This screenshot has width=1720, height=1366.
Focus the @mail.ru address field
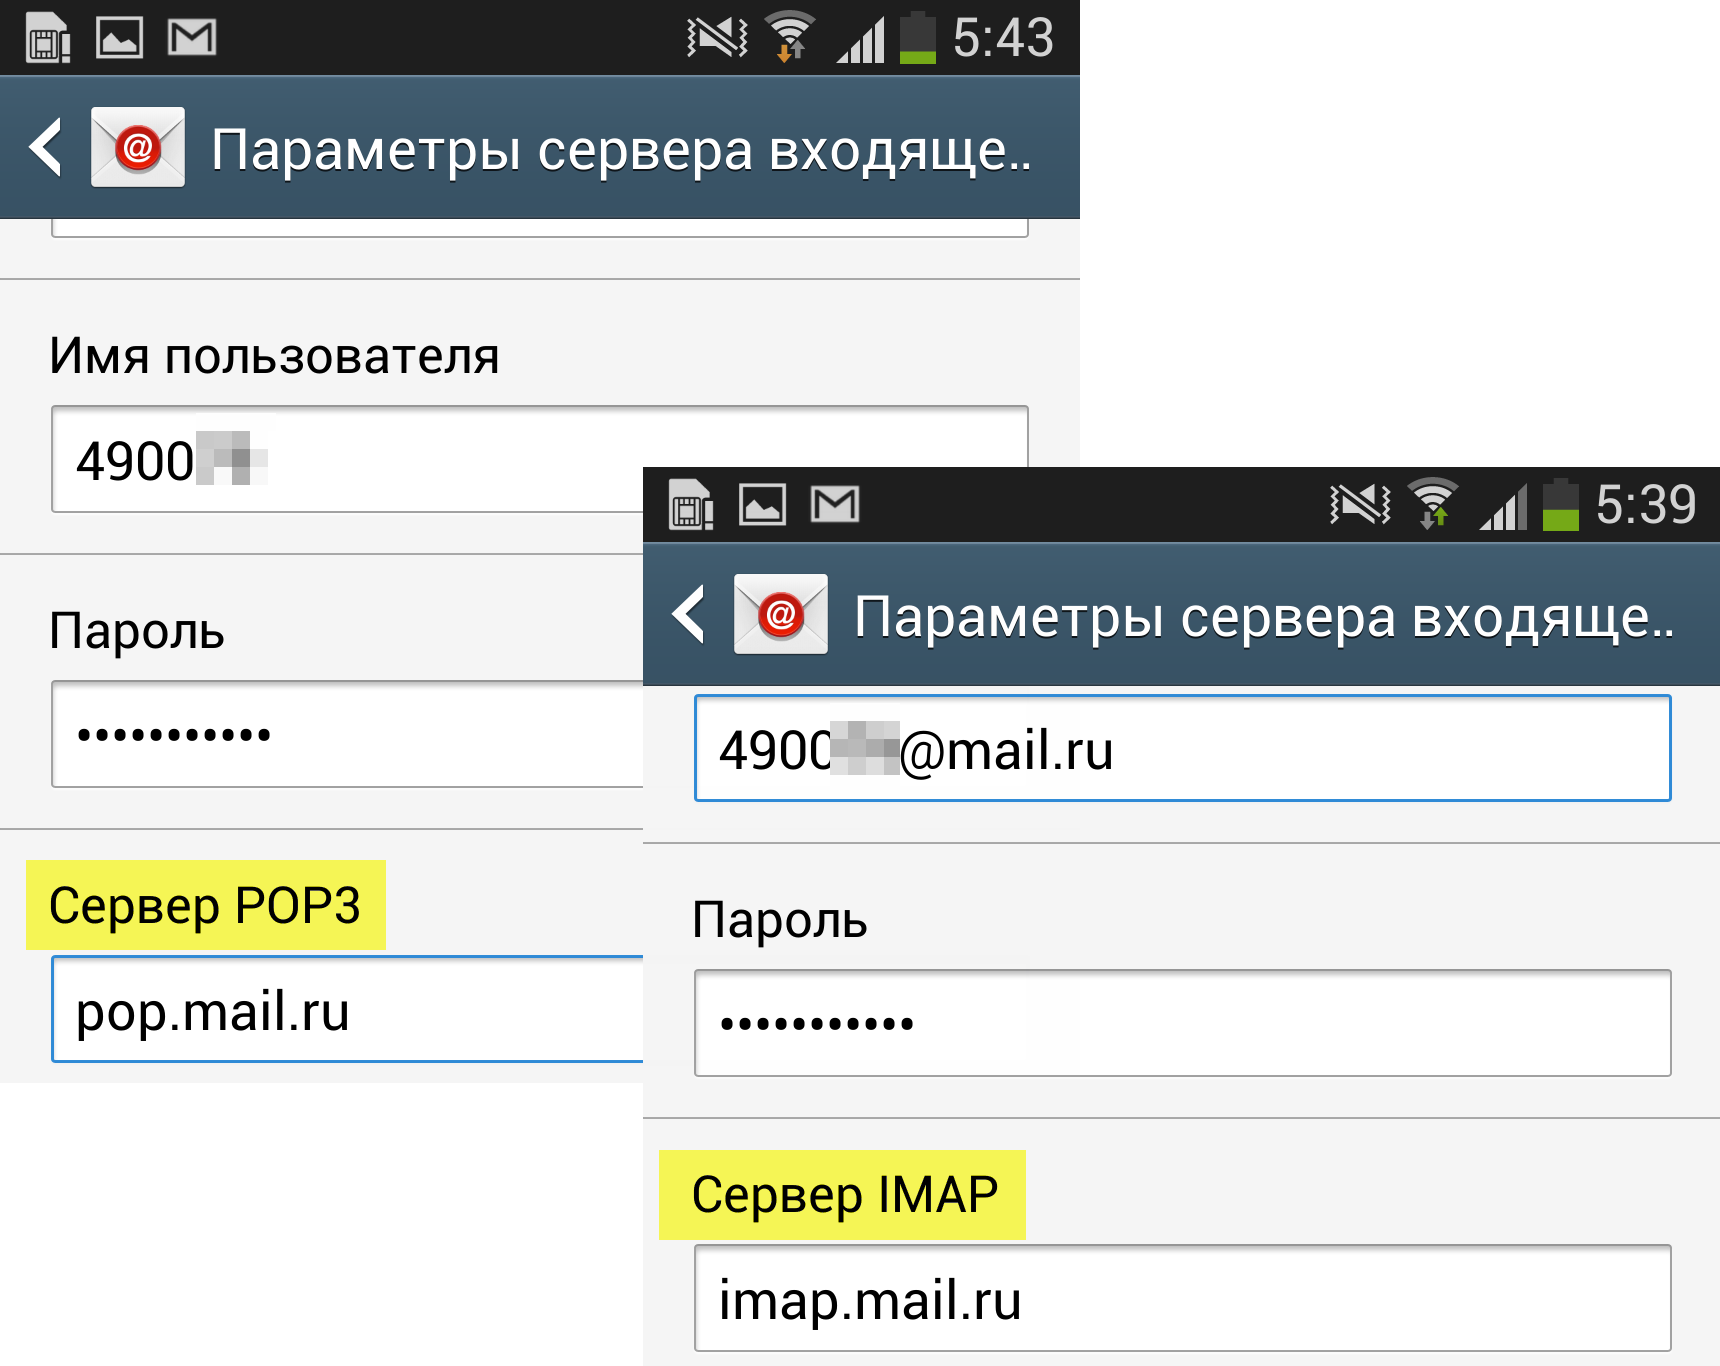(x=1183, y=748)
